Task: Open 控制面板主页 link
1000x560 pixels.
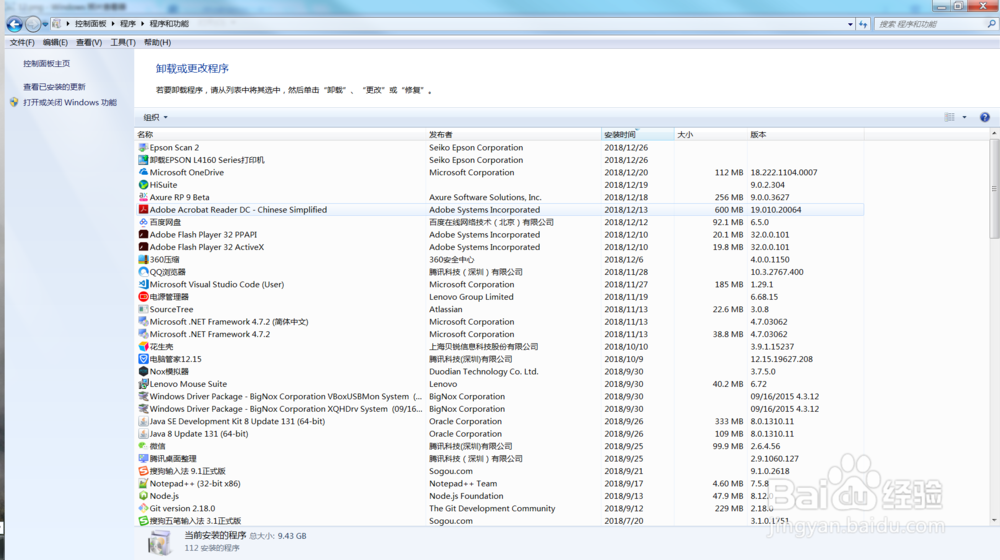Action: tap(47, 64)
